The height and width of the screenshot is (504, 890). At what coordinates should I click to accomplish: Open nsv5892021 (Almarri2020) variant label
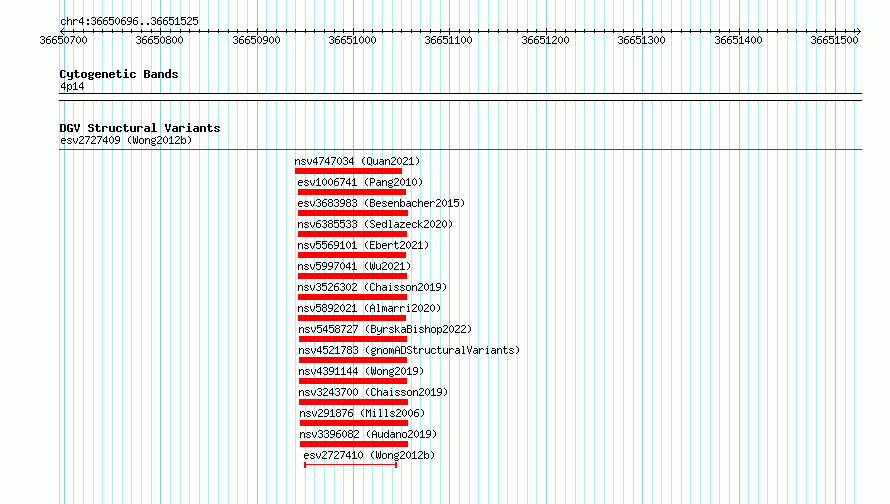tap(369, 308)
